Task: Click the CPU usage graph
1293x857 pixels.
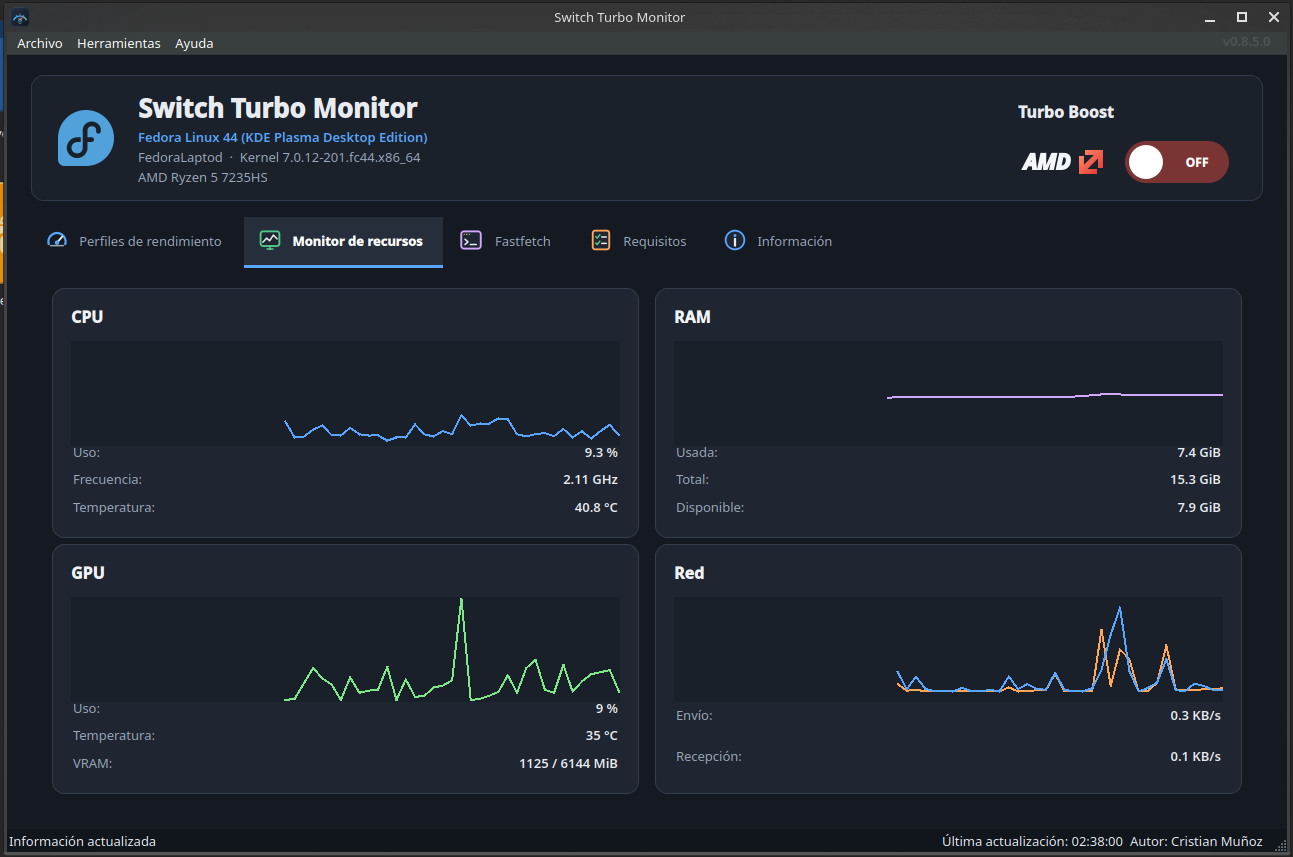Action: (345, 393)
